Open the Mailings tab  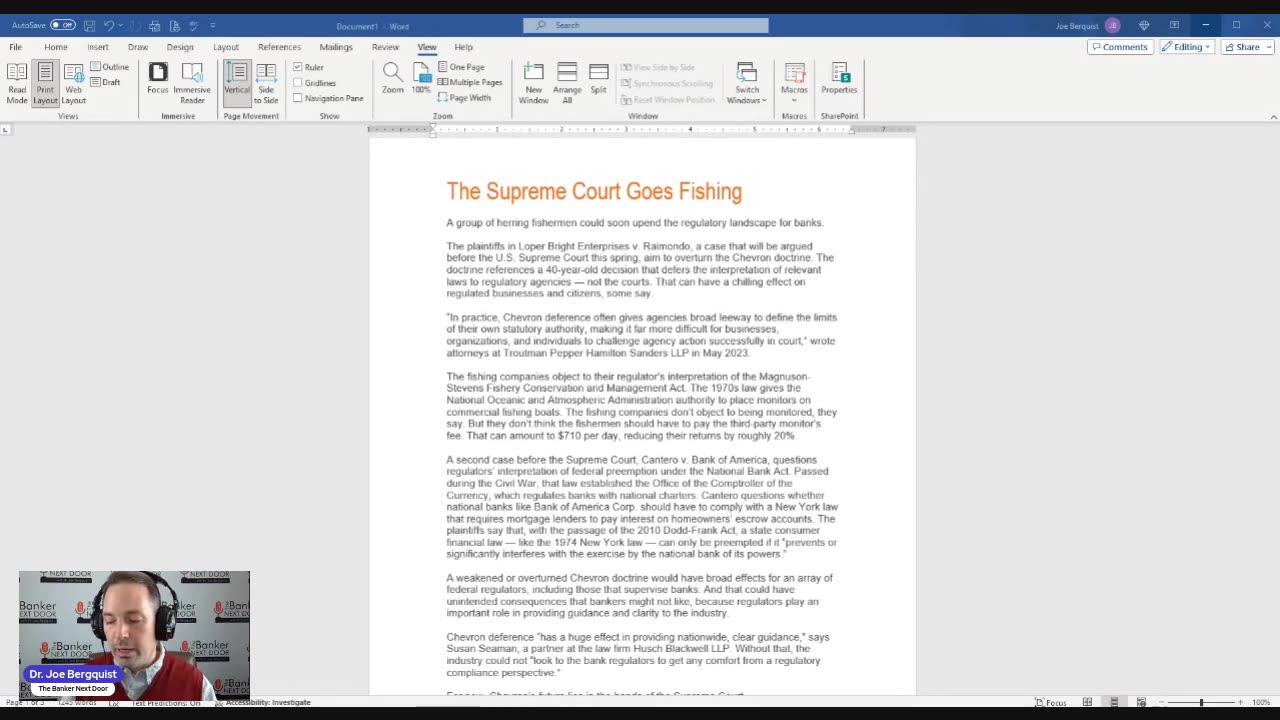[336, 47]
